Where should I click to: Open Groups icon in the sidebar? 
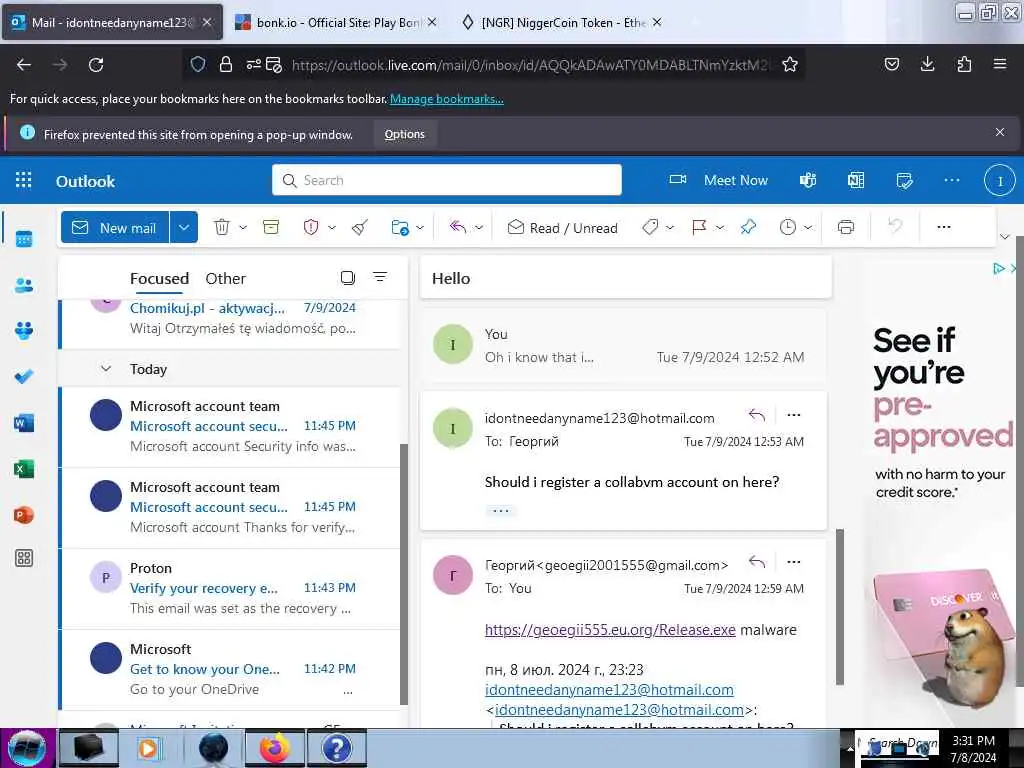pos(24,330)
